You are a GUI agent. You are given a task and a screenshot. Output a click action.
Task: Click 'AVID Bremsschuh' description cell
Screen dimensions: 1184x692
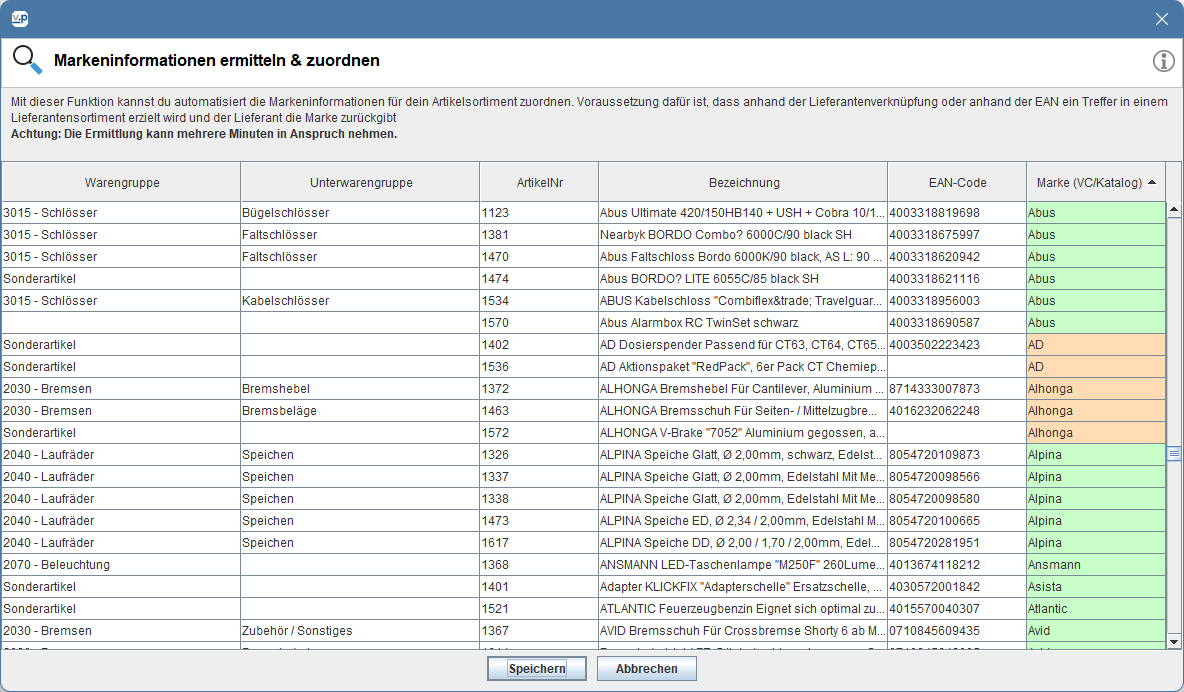743,630
